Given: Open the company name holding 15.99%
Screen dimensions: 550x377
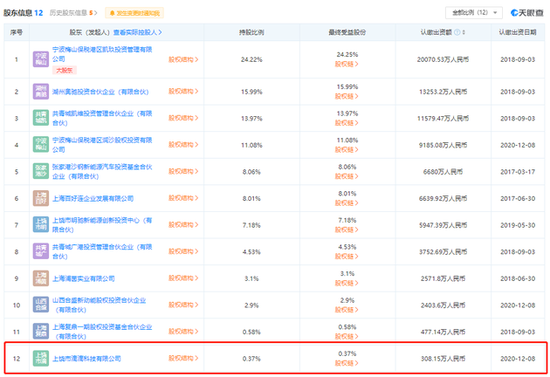Looking at the screenshot, I should click(100, 92).
